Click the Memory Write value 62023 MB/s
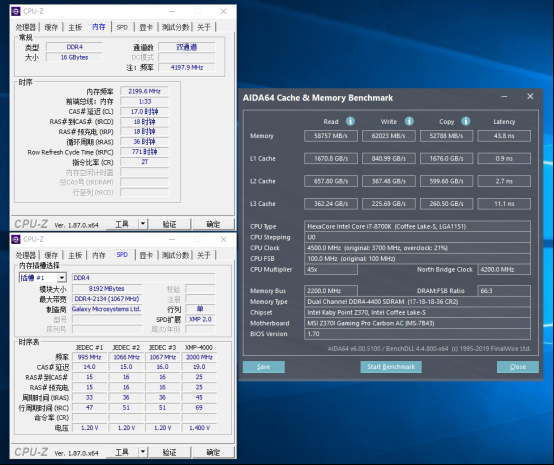554x465 pixels. tap(389, 136)
